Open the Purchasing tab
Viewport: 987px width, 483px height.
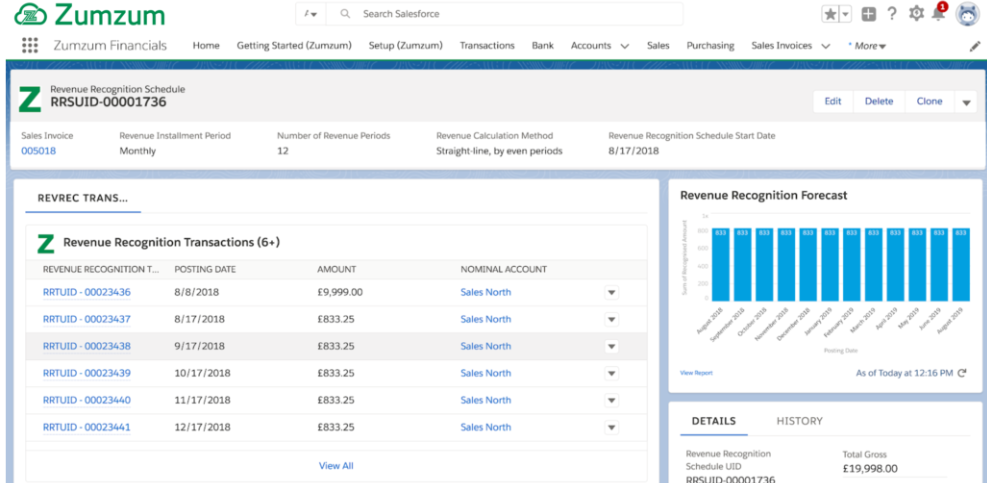(x=710, y=45)
